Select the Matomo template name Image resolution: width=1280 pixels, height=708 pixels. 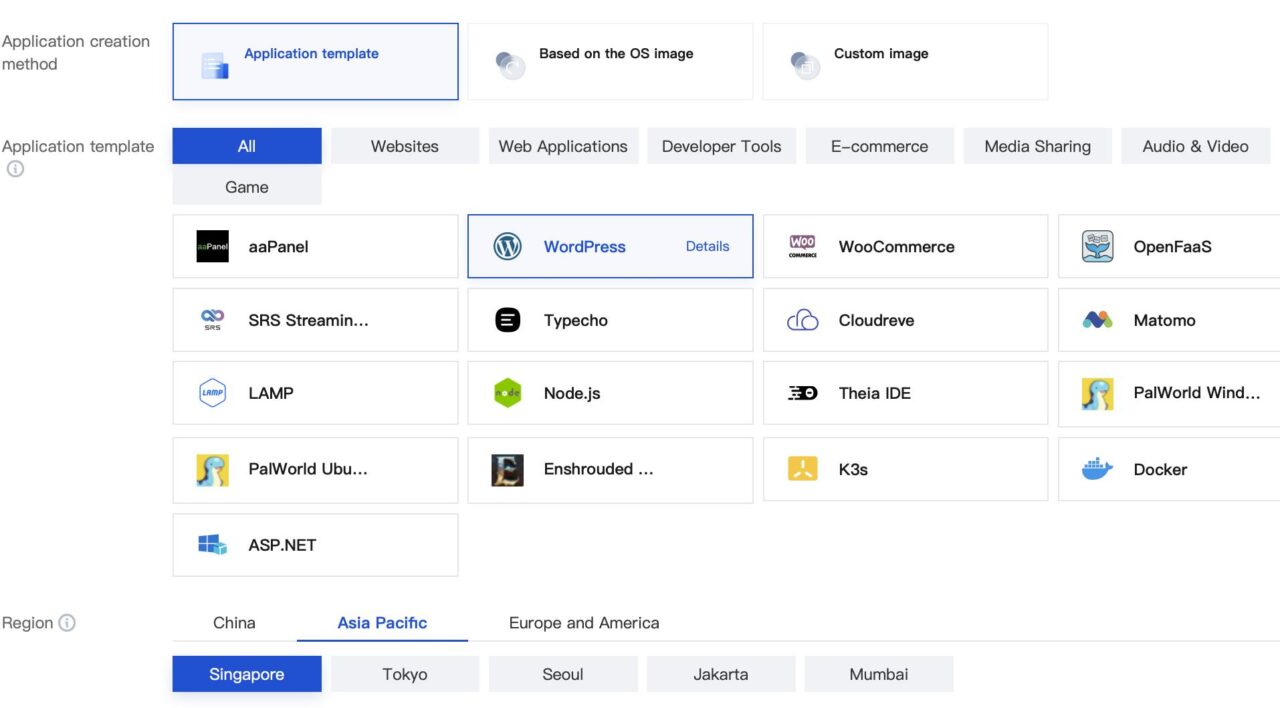1165,320
